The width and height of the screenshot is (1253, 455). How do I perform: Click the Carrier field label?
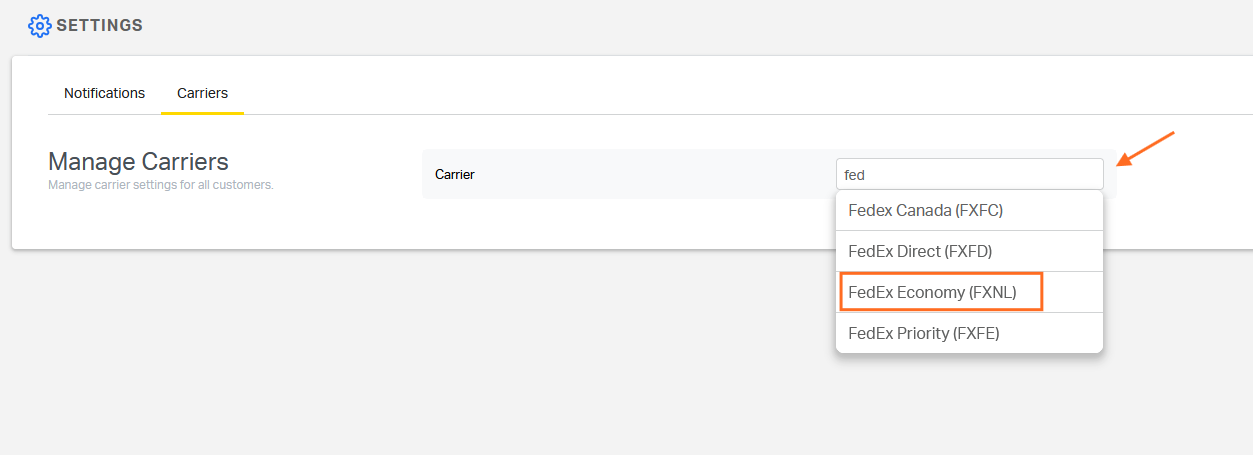[455, 174]
